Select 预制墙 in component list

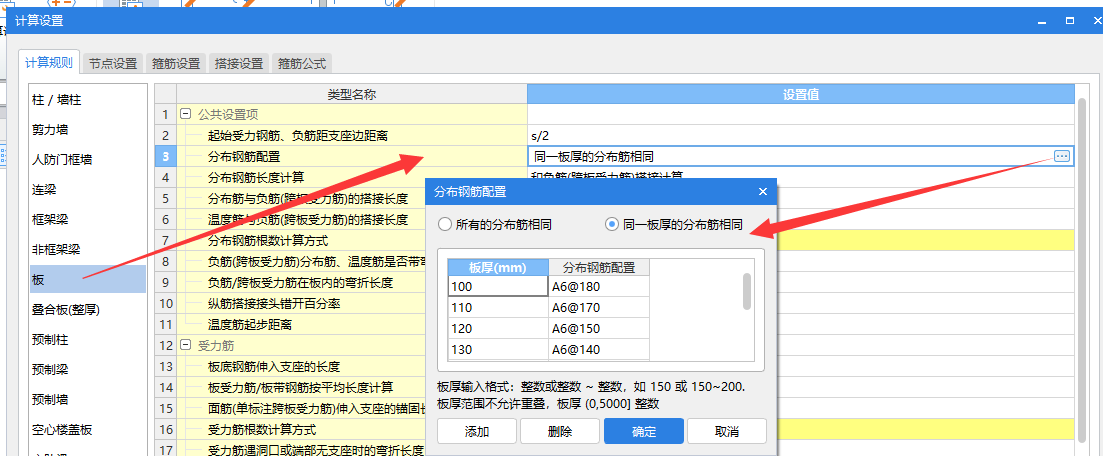click(88, 399)
